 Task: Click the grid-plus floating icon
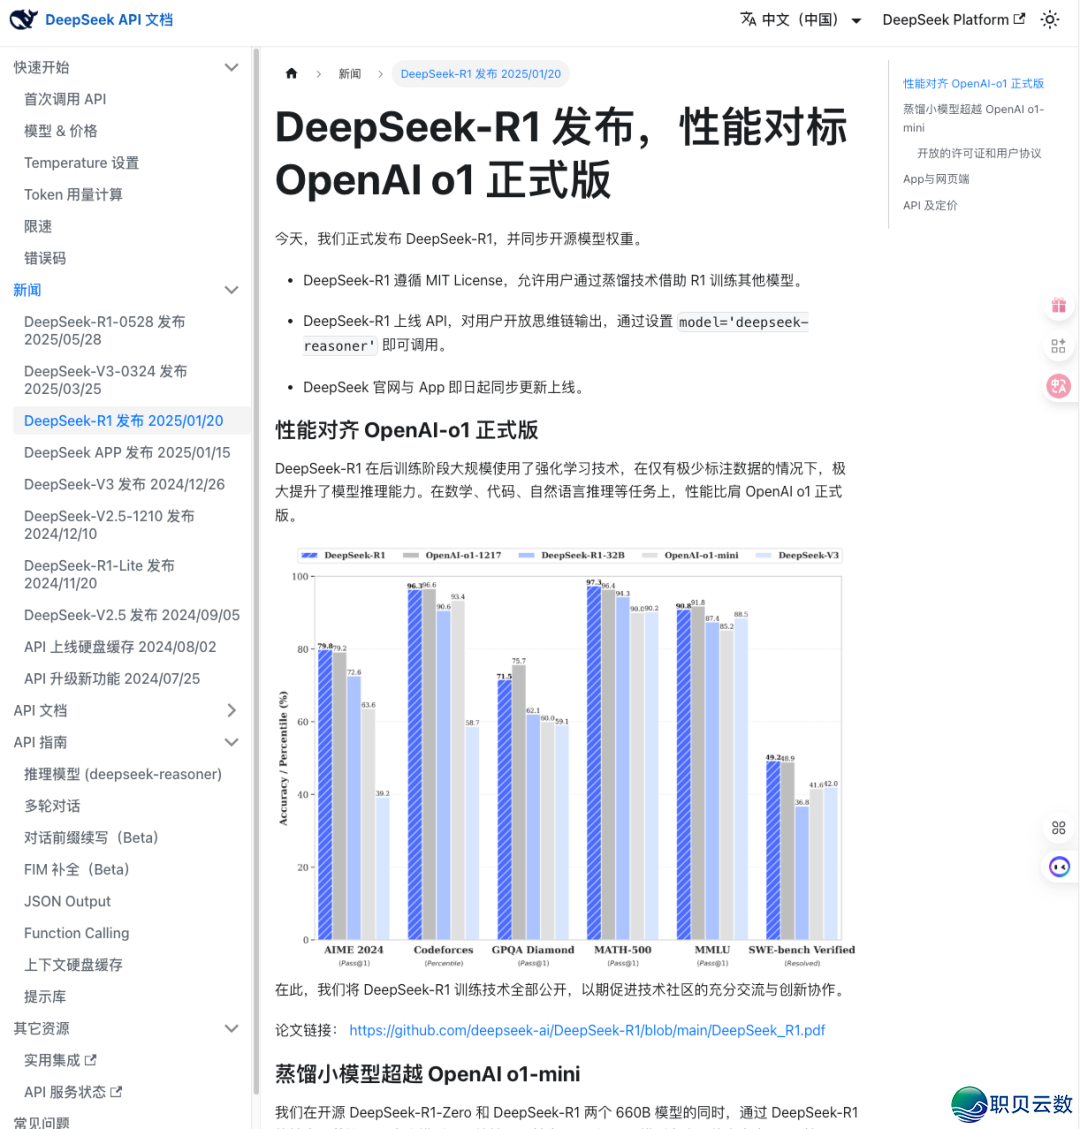coord(1058,346)
